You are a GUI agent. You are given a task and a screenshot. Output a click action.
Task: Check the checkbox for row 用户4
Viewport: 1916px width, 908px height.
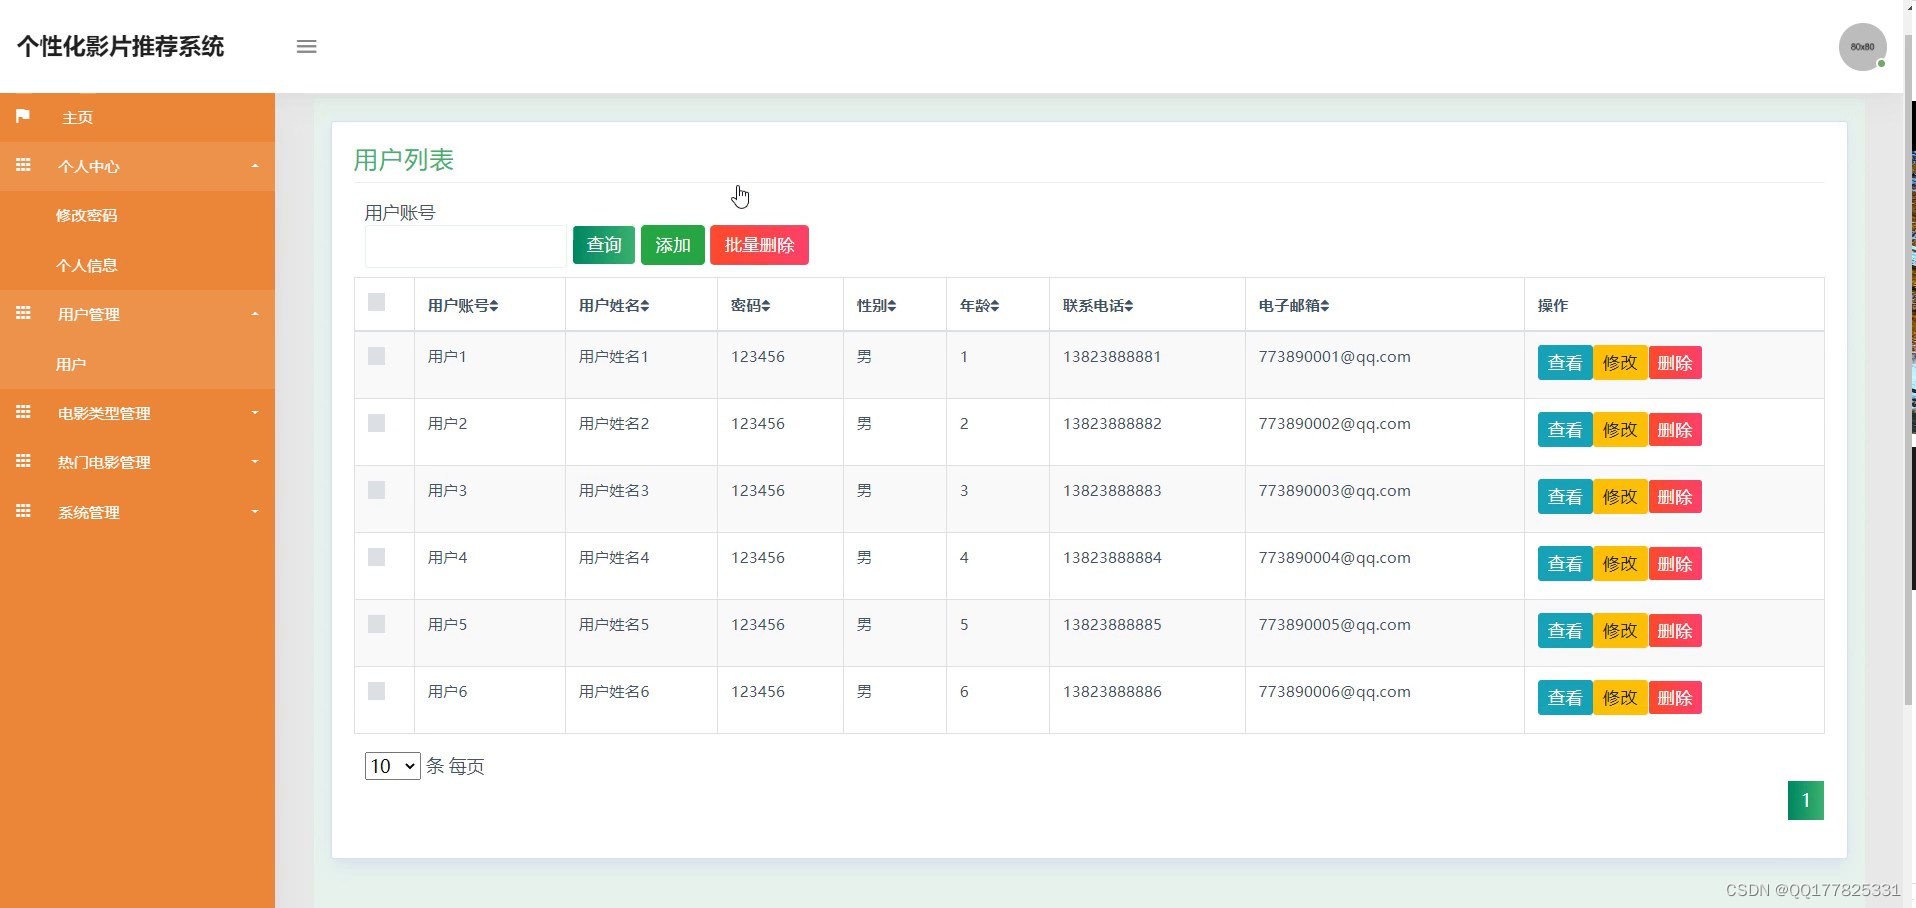coord(377,557)
